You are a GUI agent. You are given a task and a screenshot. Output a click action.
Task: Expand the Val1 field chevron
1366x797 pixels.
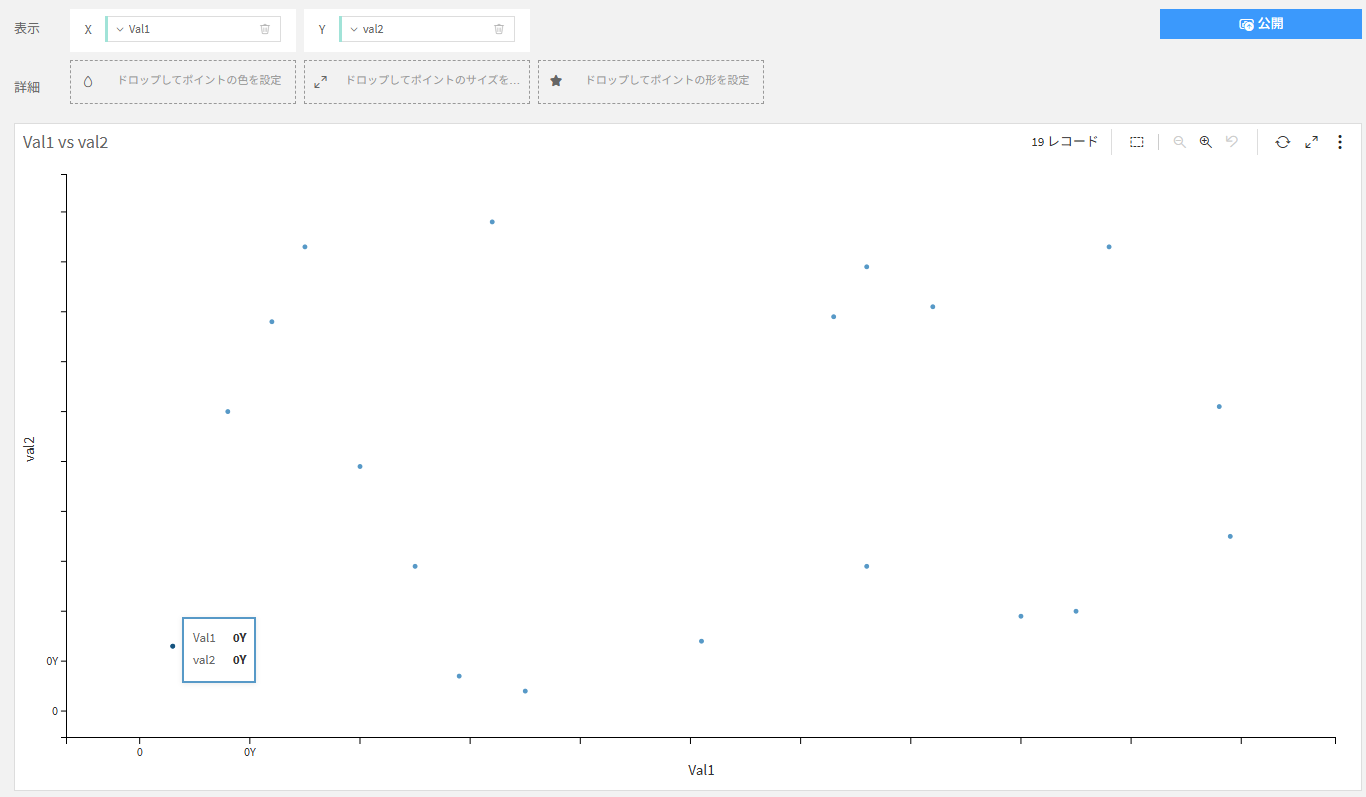pyautogui.click(x=120, y=29)
